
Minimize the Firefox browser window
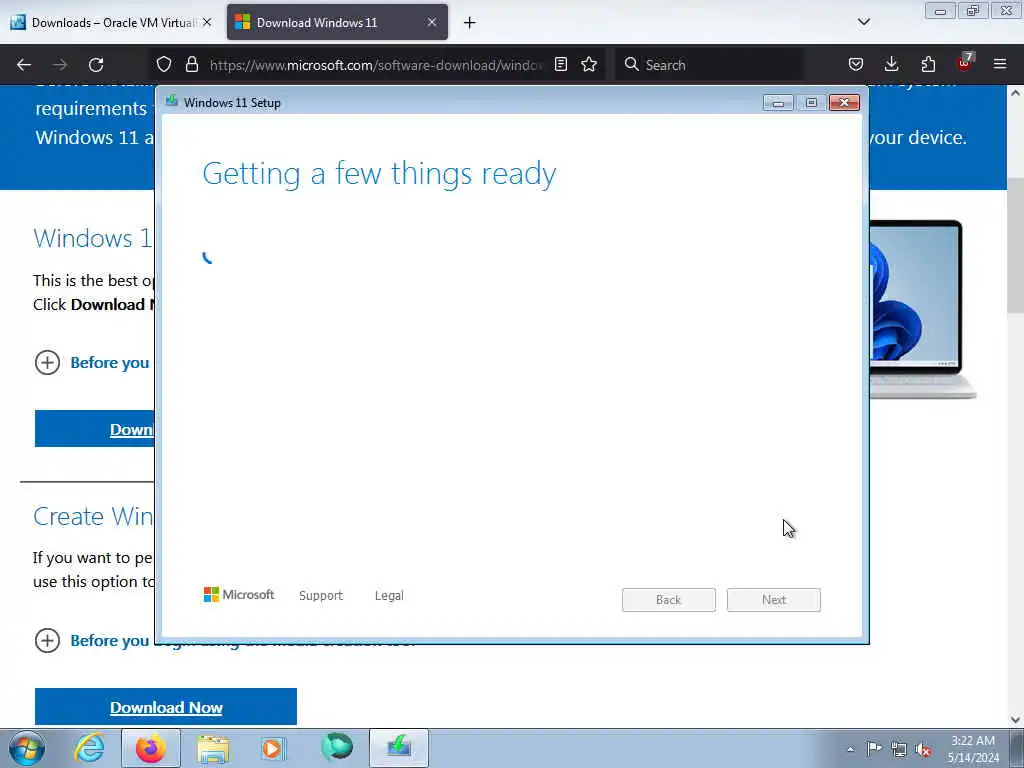pos(940,11)
